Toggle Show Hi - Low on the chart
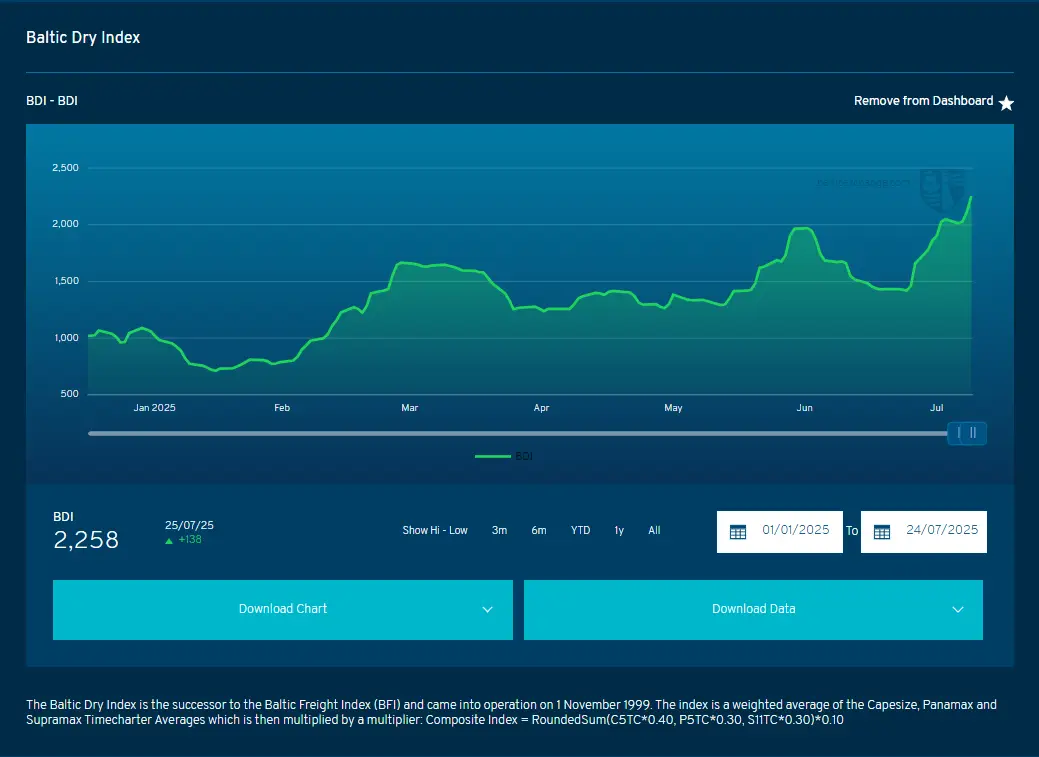This screenshot has height=757, width=1039. coord(435,531)
